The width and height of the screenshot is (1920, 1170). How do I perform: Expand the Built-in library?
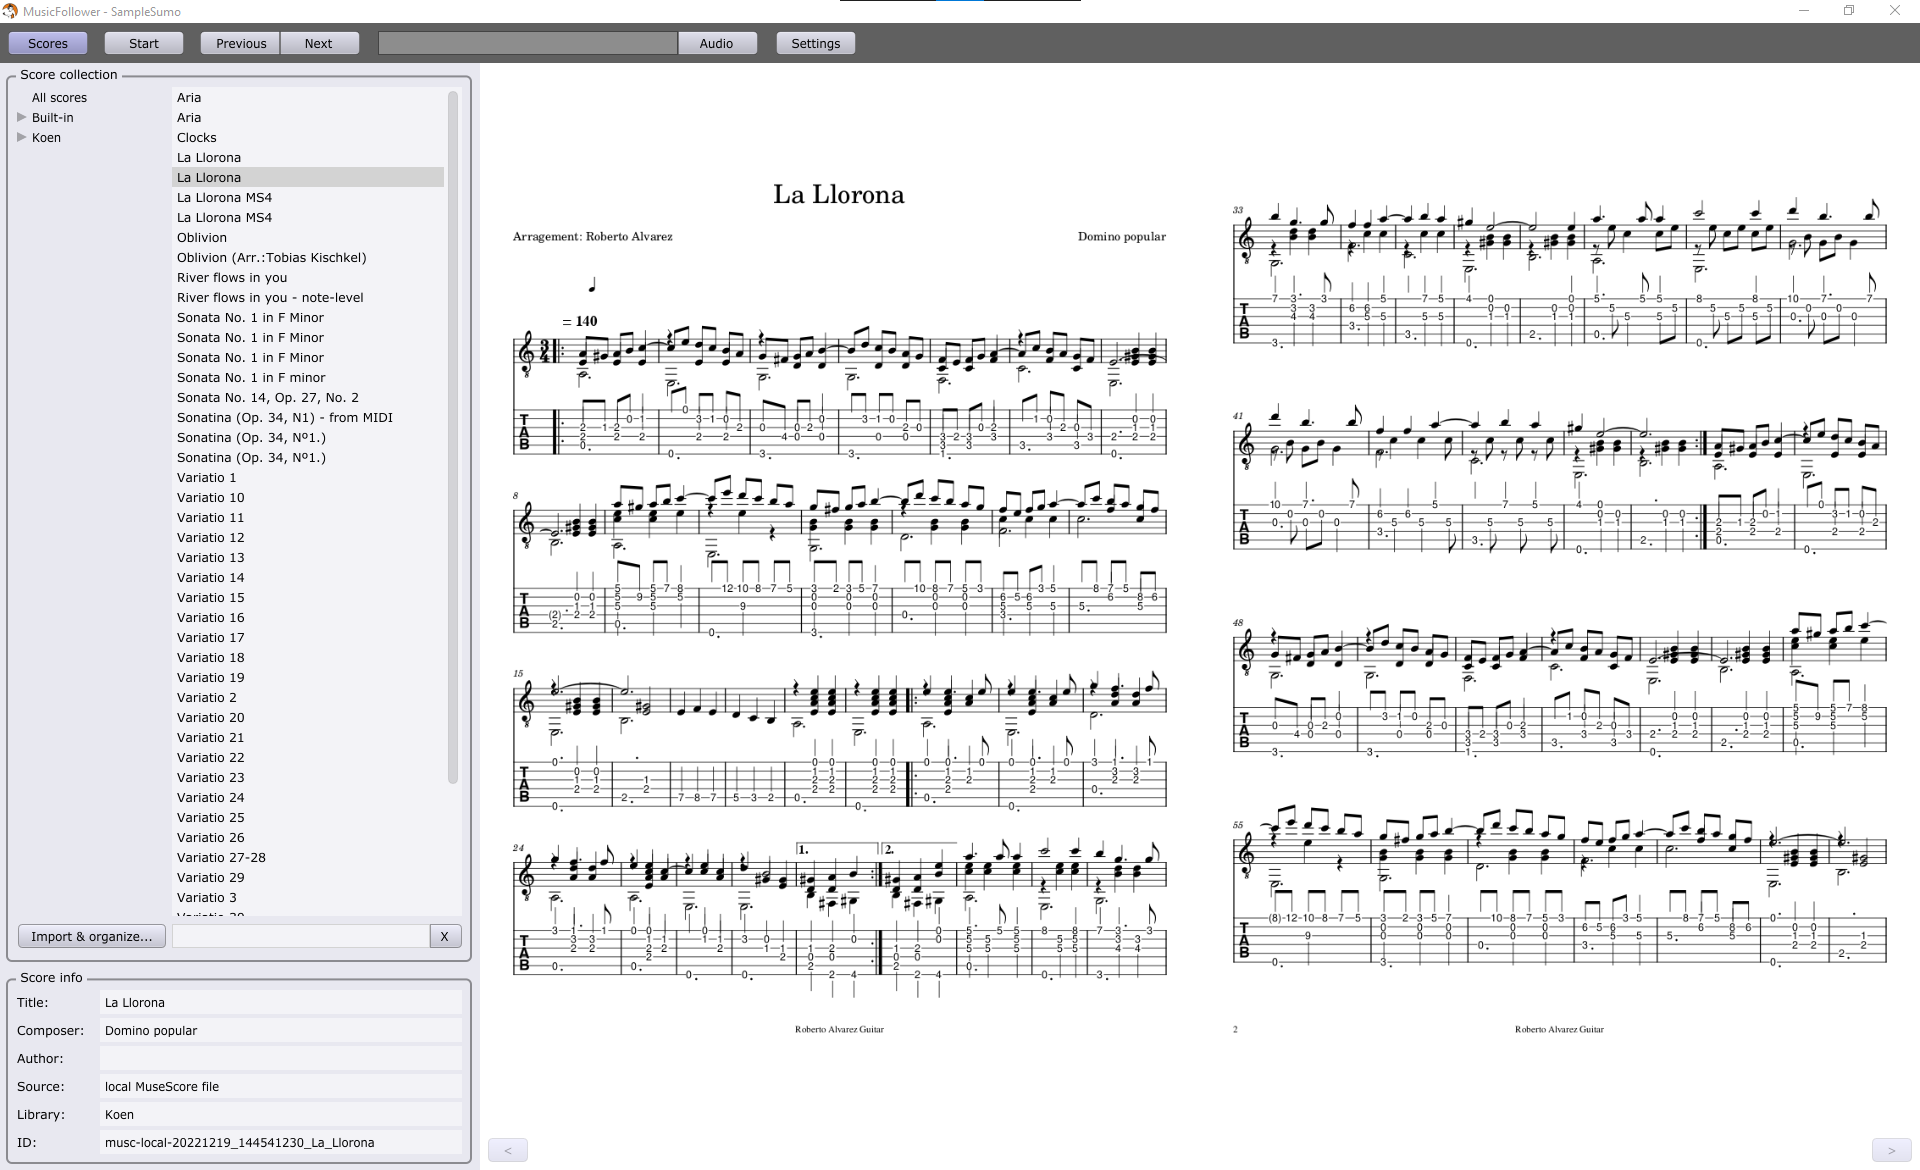tap(21, 117)
